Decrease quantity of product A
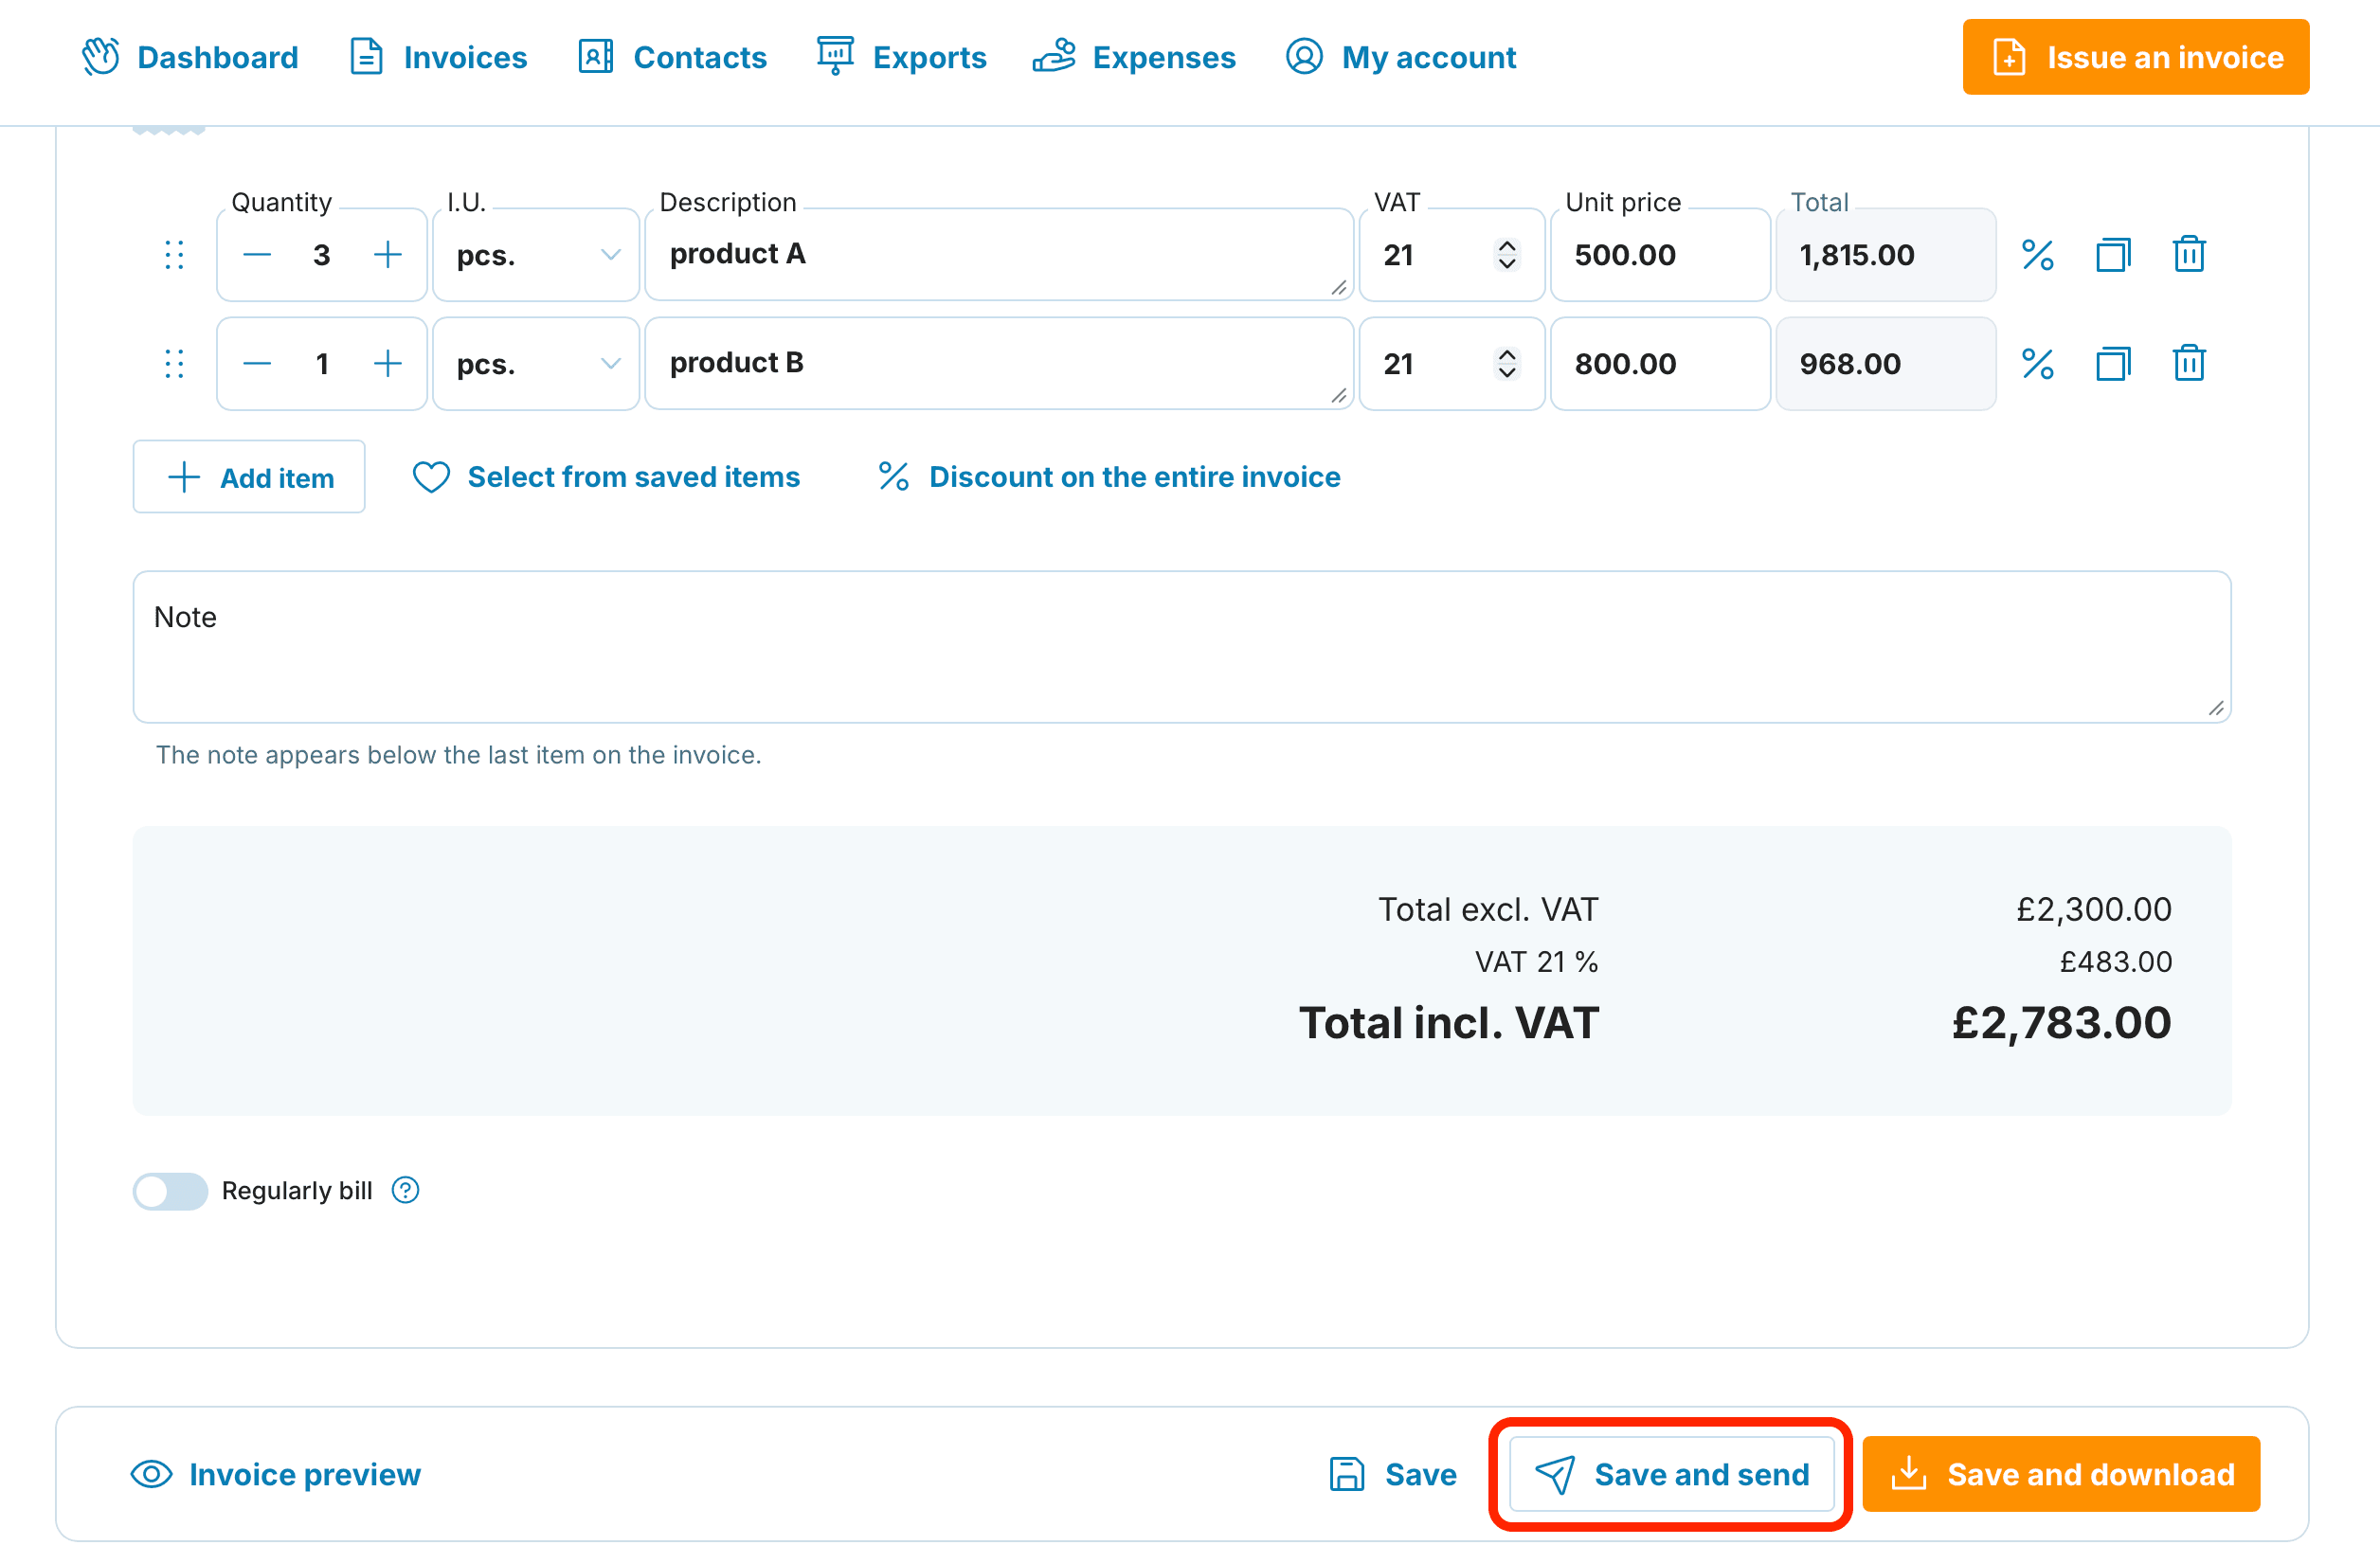Image resolution: width=2380 pixels, height=1563 pixels. (257, 255)
